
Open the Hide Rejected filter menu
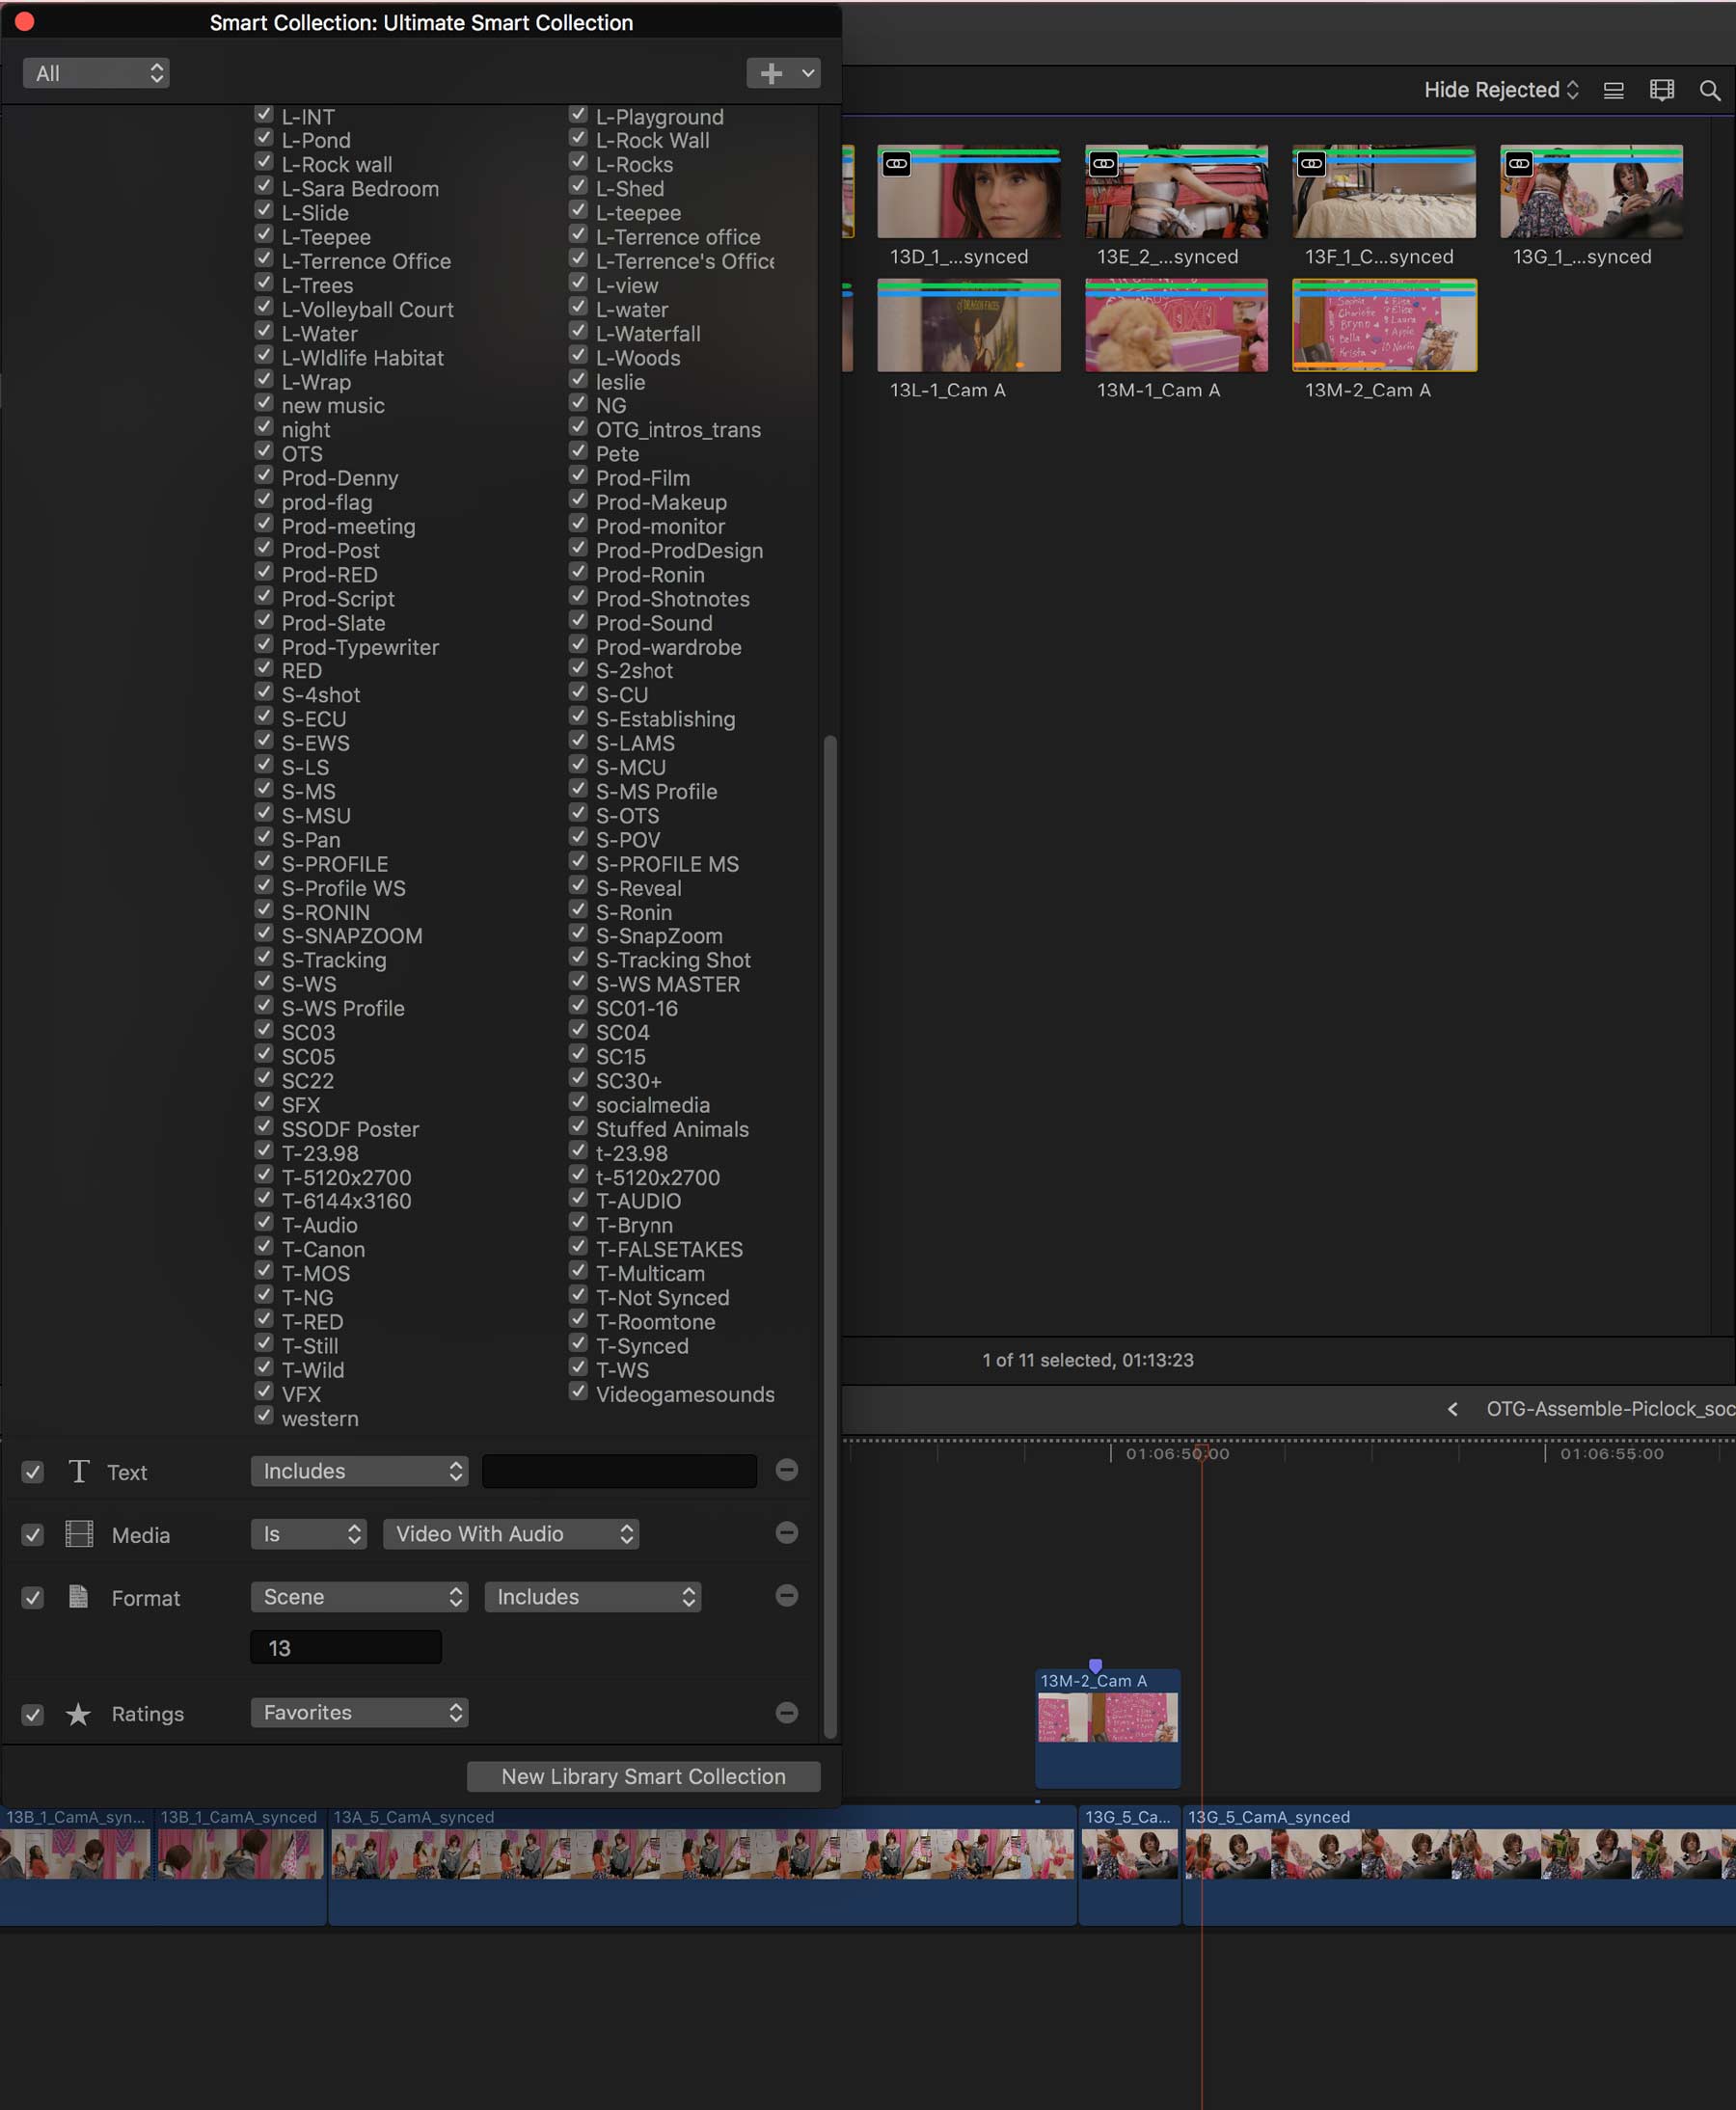click(1501, 90)
